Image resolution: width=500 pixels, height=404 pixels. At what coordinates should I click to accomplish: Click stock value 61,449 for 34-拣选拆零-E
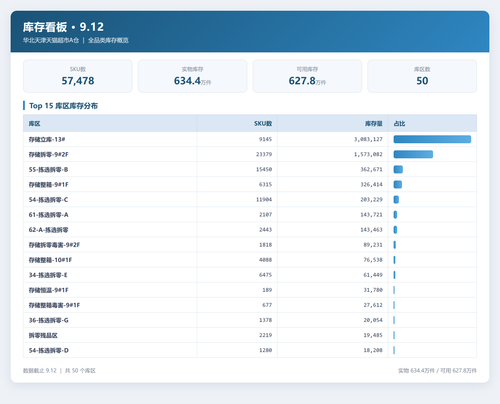point(373,275)
